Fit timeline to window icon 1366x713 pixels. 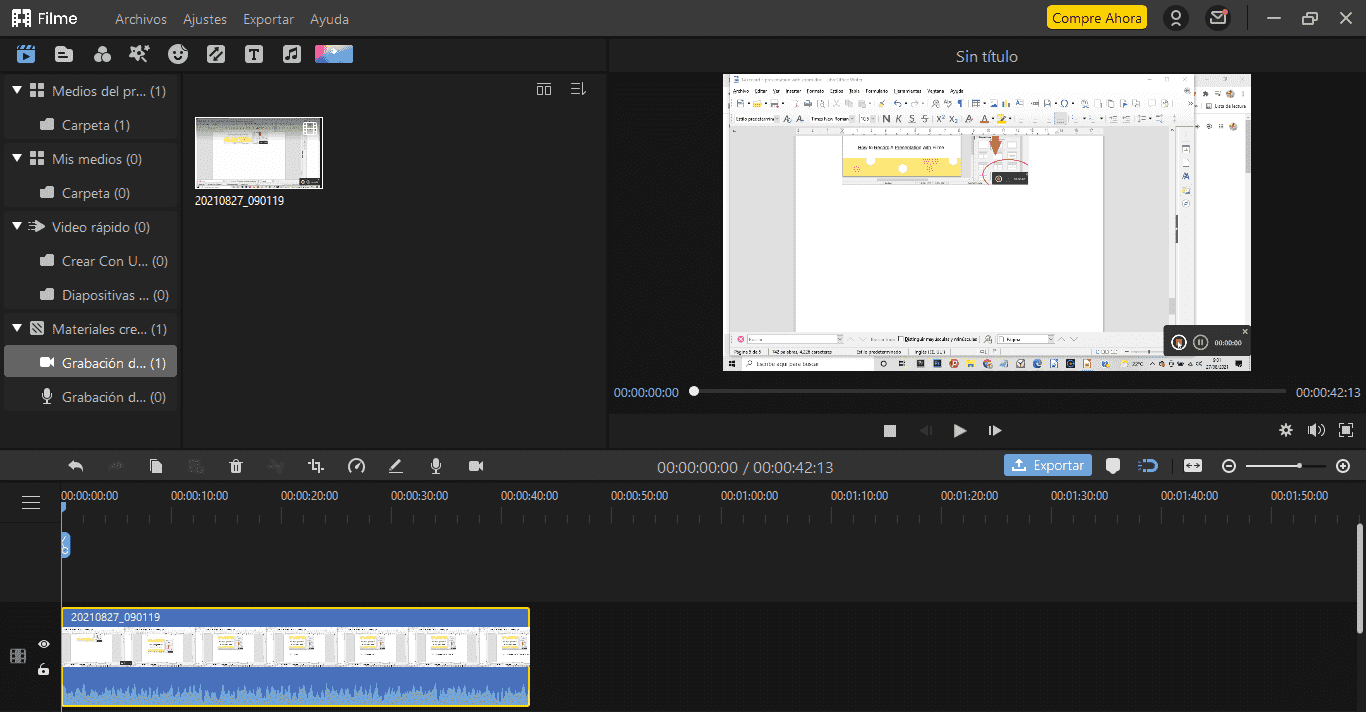point(1193,466)
